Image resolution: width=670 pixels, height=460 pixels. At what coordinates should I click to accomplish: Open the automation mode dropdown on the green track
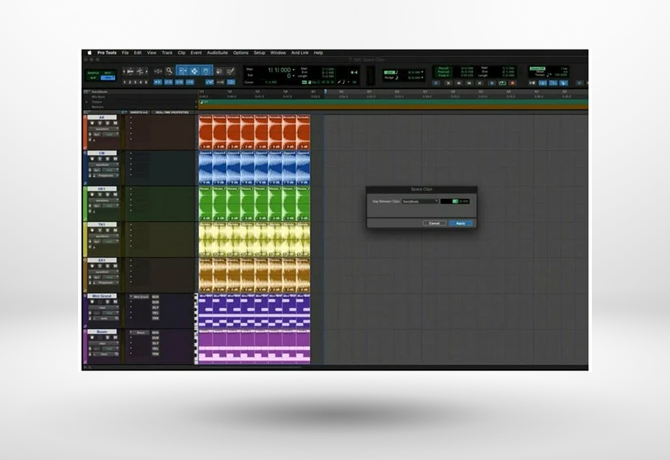click(109, 205)
